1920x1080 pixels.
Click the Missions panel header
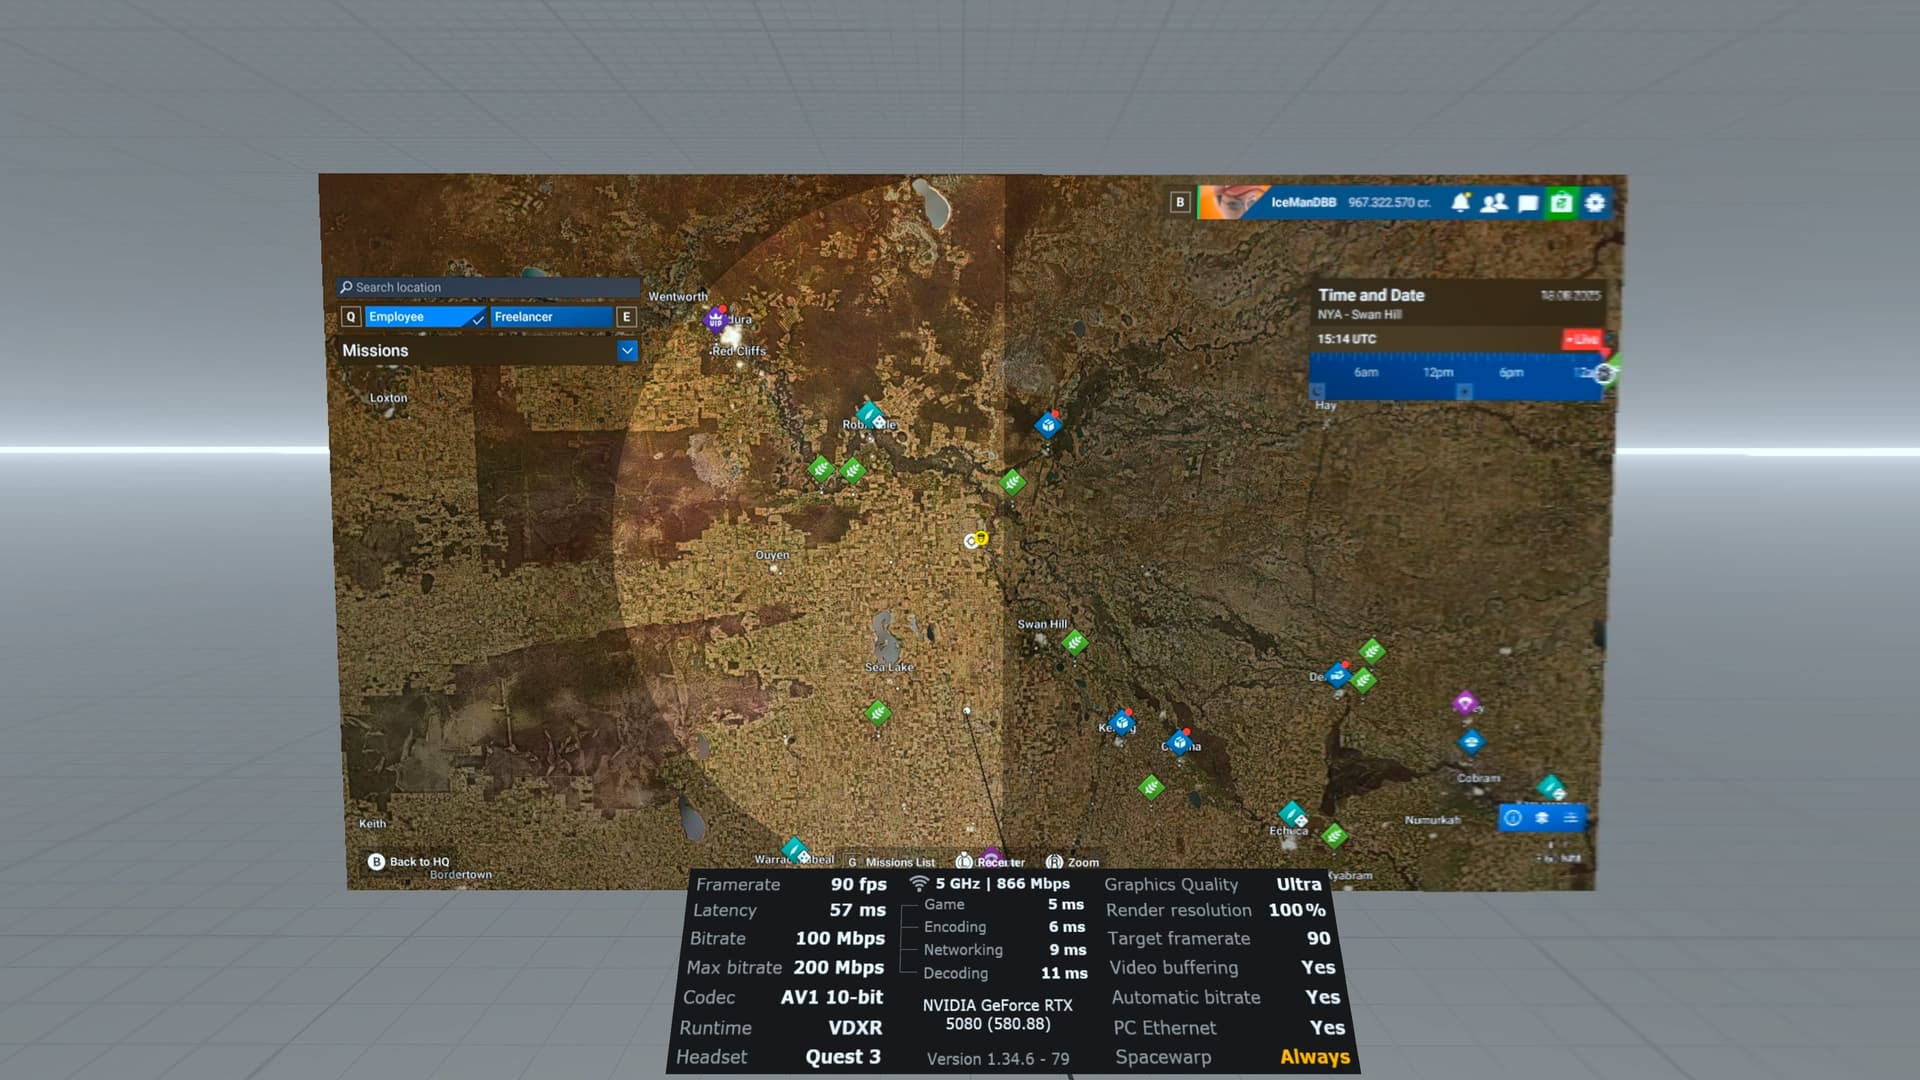pyautogui.click(x=488, y=351)
